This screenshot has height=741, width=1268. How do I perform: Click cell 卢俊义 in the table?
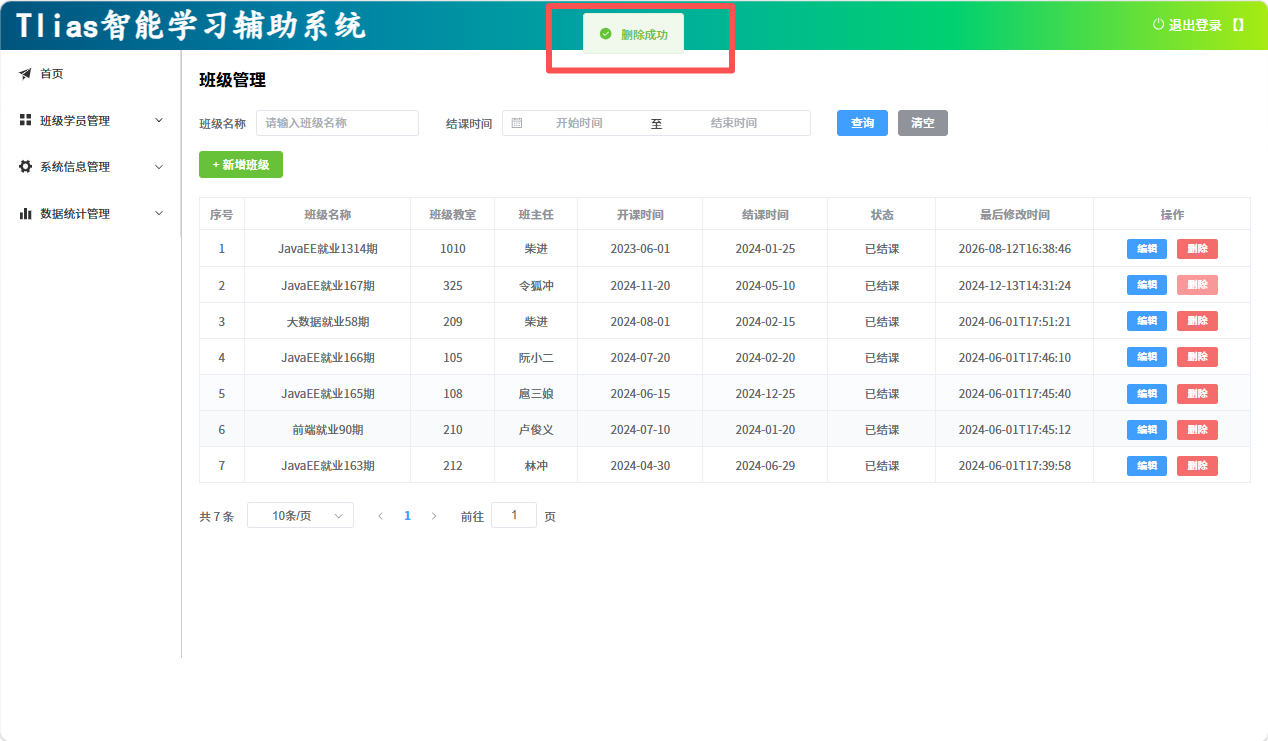536,430
